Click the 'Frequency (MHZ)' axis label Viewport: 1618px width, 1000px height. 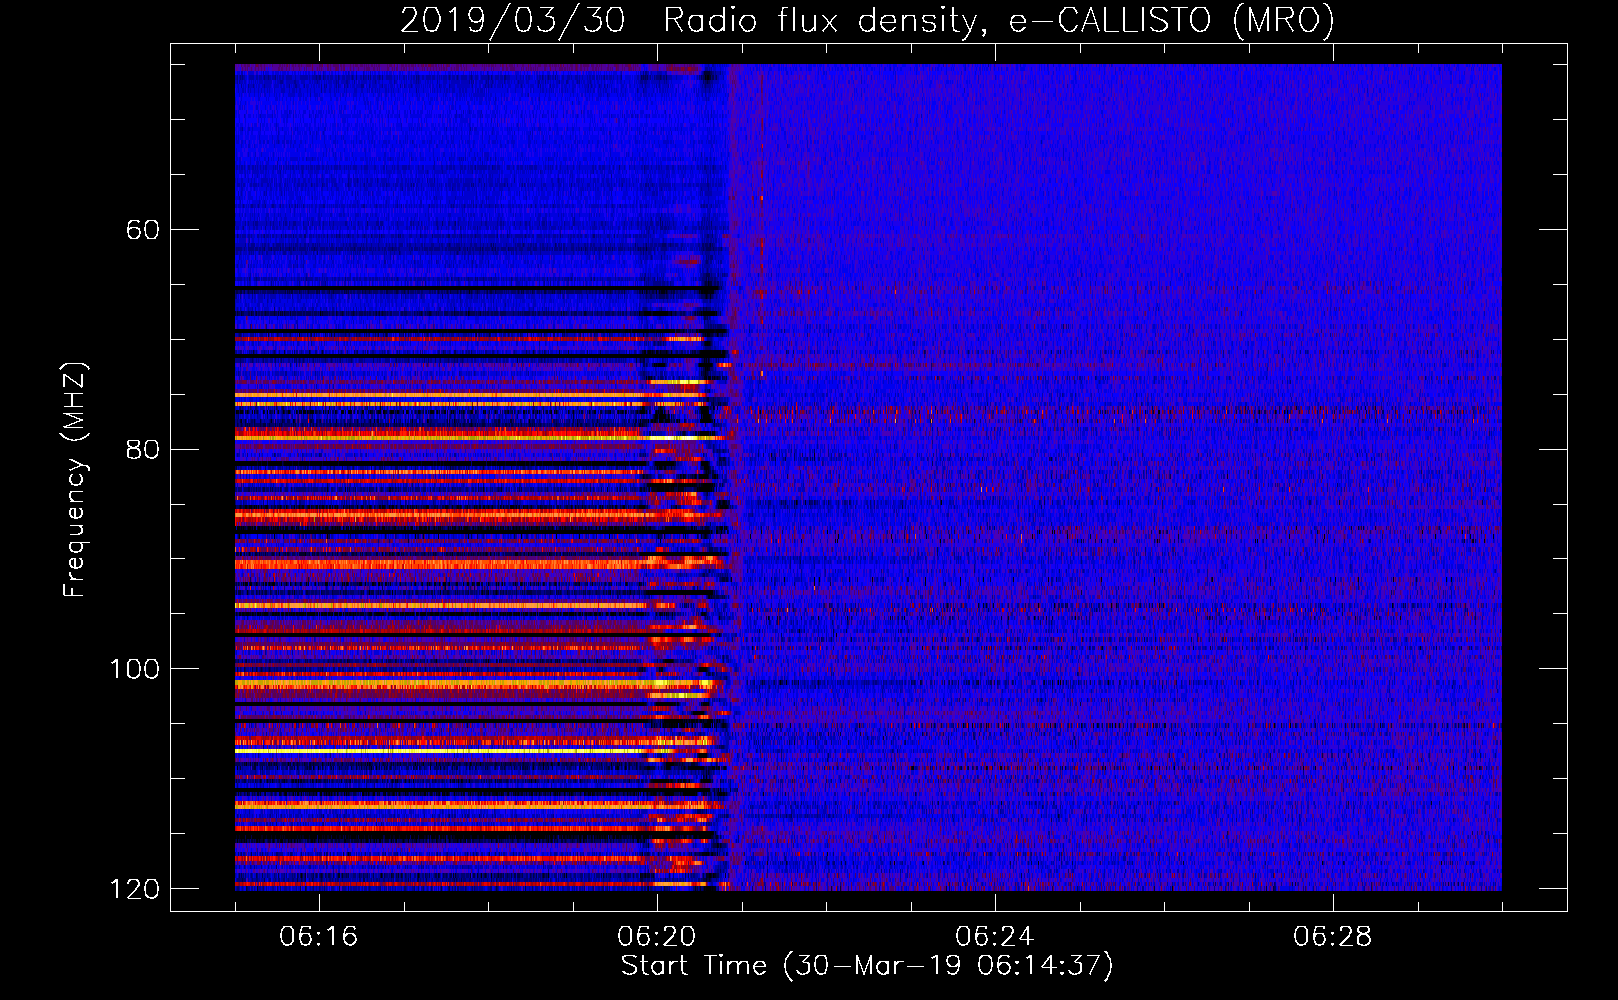[x=75, y=480]
